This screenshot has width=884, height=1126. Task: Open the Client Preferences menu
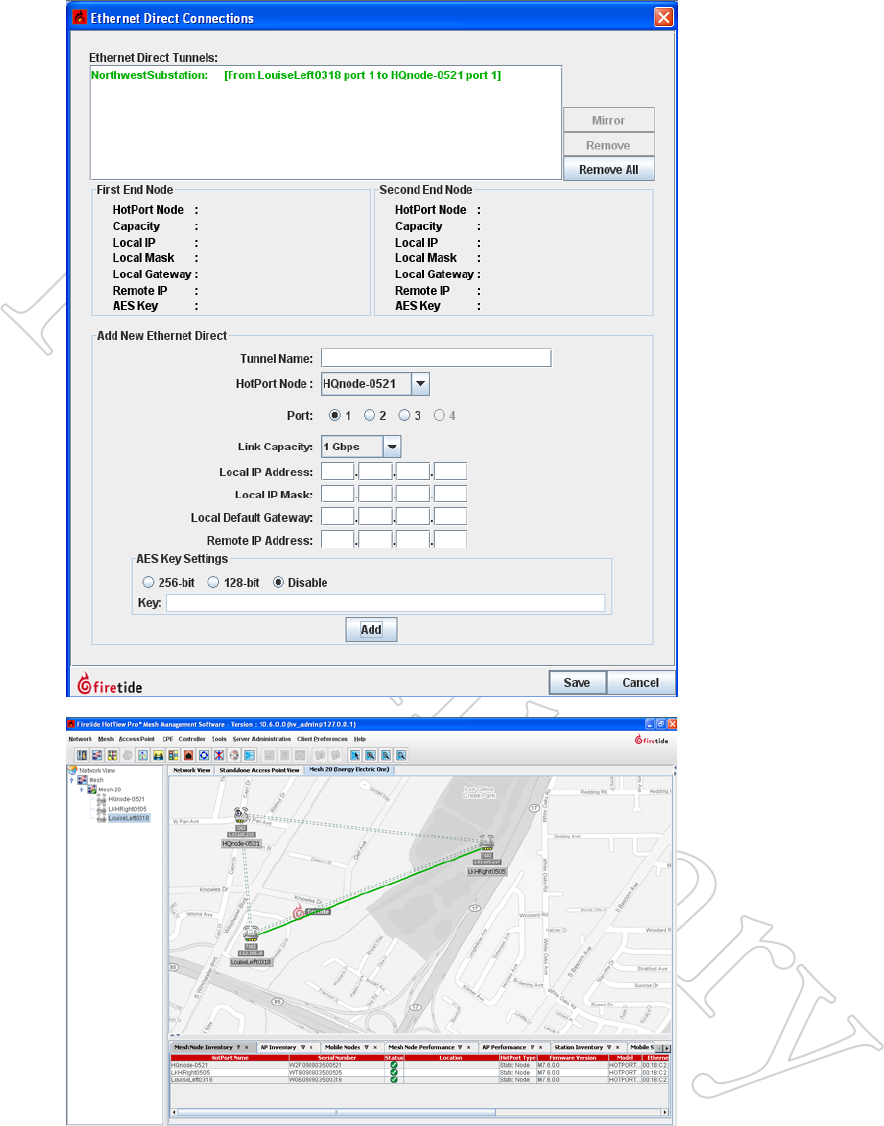pyautogui.click(x=322, y=739)
